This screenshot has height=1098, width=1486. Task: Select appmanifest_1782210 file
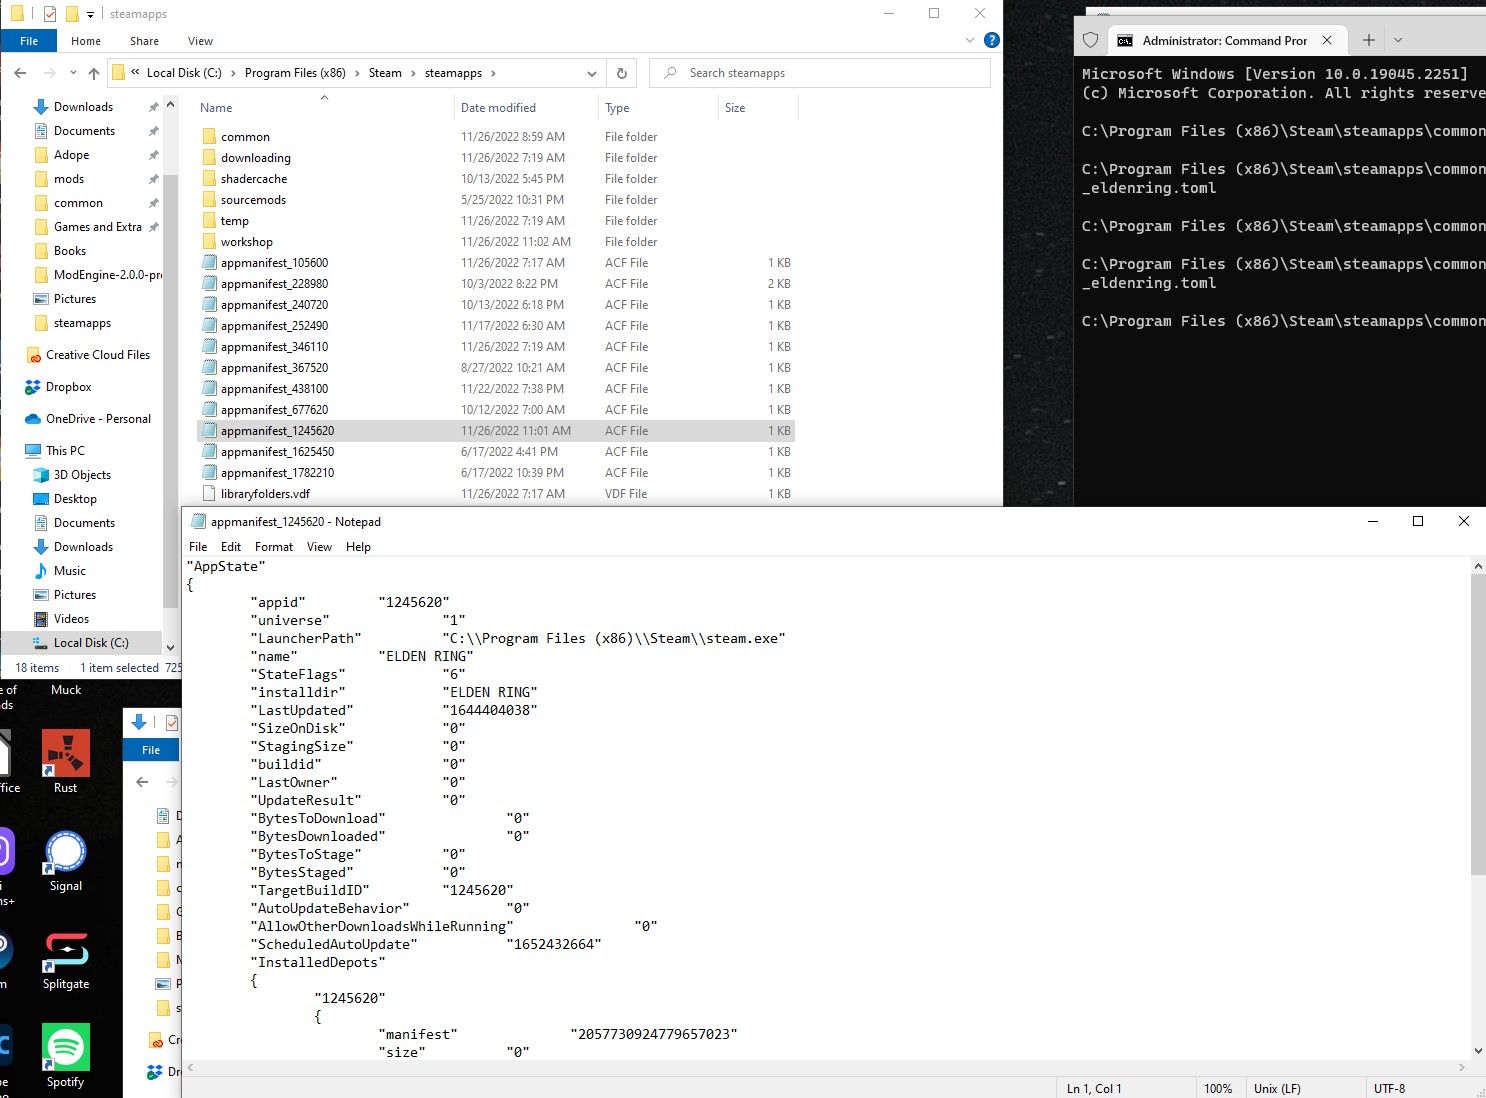pyautogui.click(x=277, y=473)
